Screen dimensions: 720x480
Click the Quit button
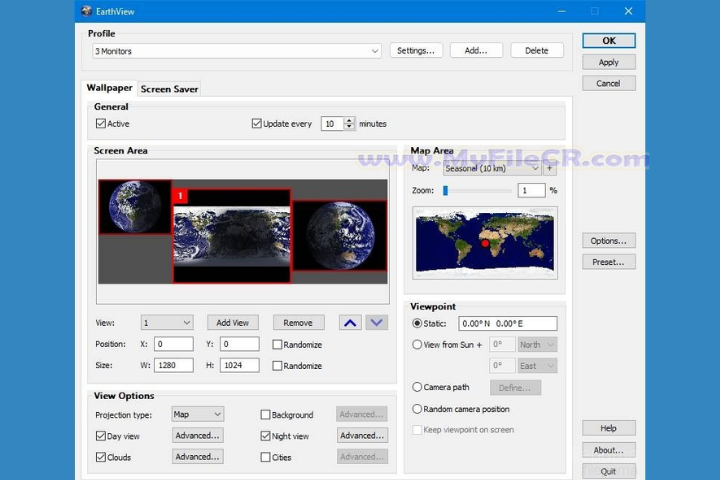(609, 471)
